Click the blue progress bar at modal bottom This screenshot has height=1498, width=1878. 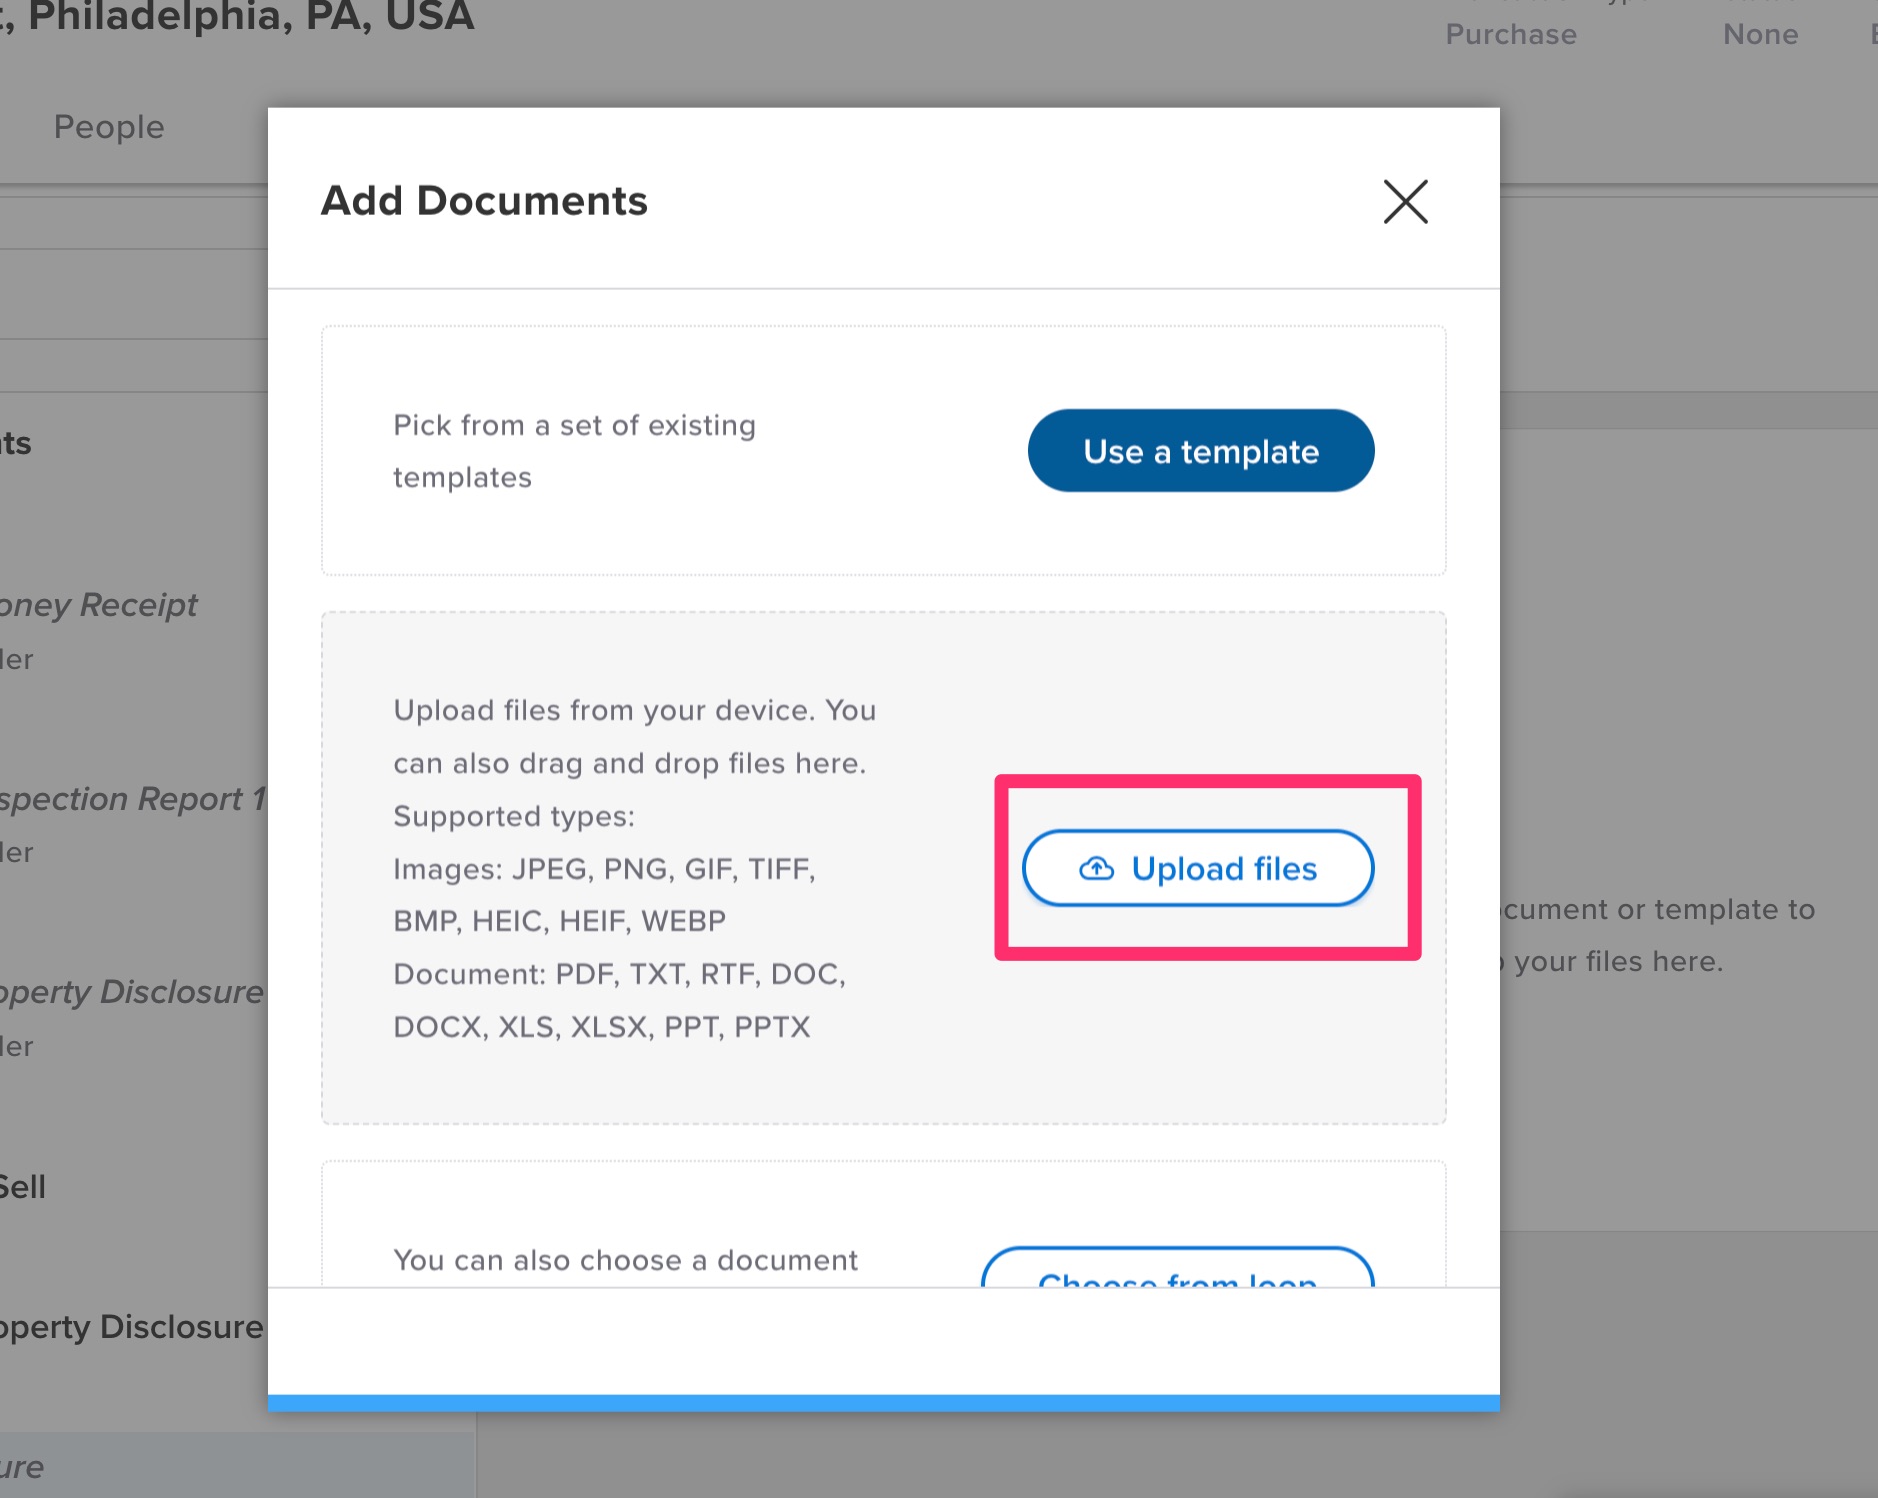(883, 1400)
